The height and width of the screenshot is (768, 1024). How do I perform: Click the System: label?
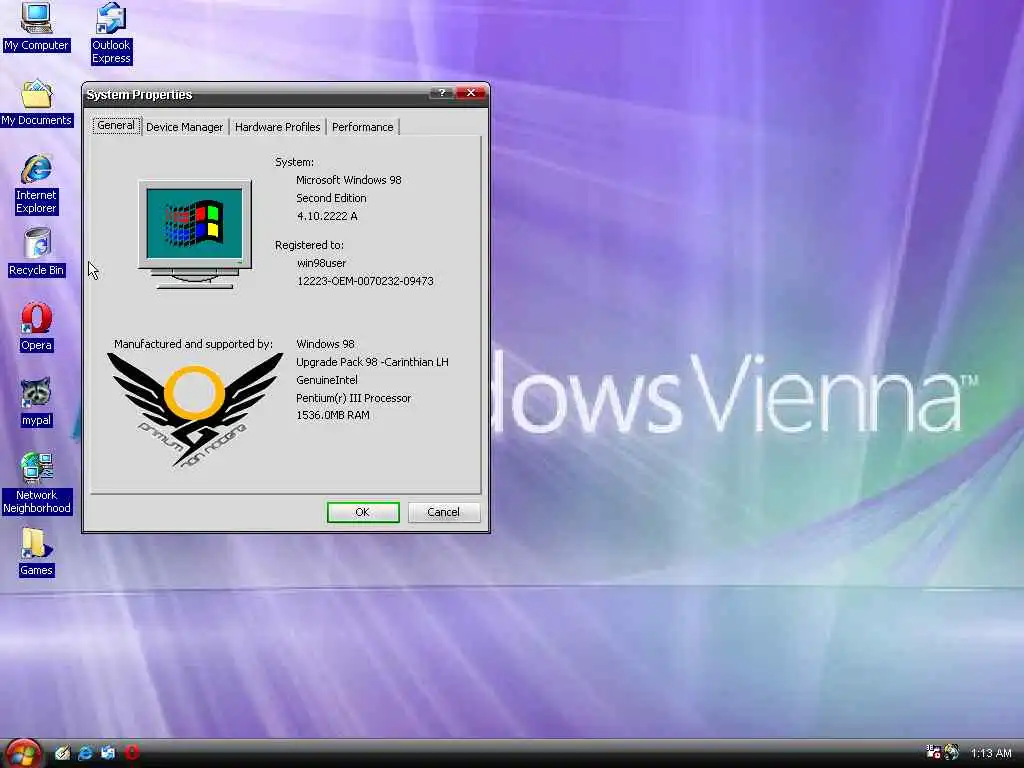point(294,162)
